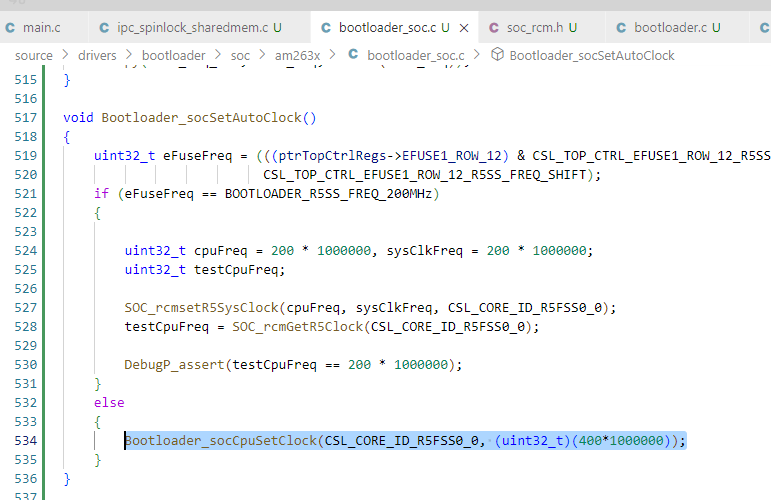Click the 'am263x' breadcrumb
The image size is (771, 500).
(x=297, y=56)
